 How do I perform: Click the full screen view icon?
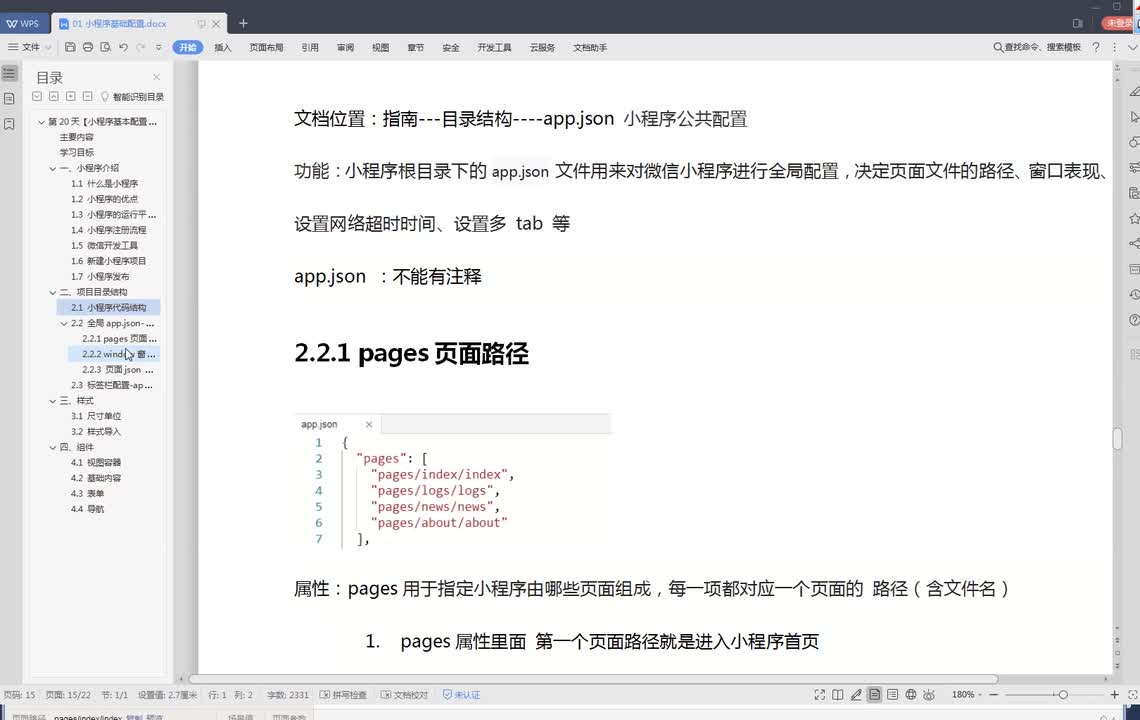(819, 695)
